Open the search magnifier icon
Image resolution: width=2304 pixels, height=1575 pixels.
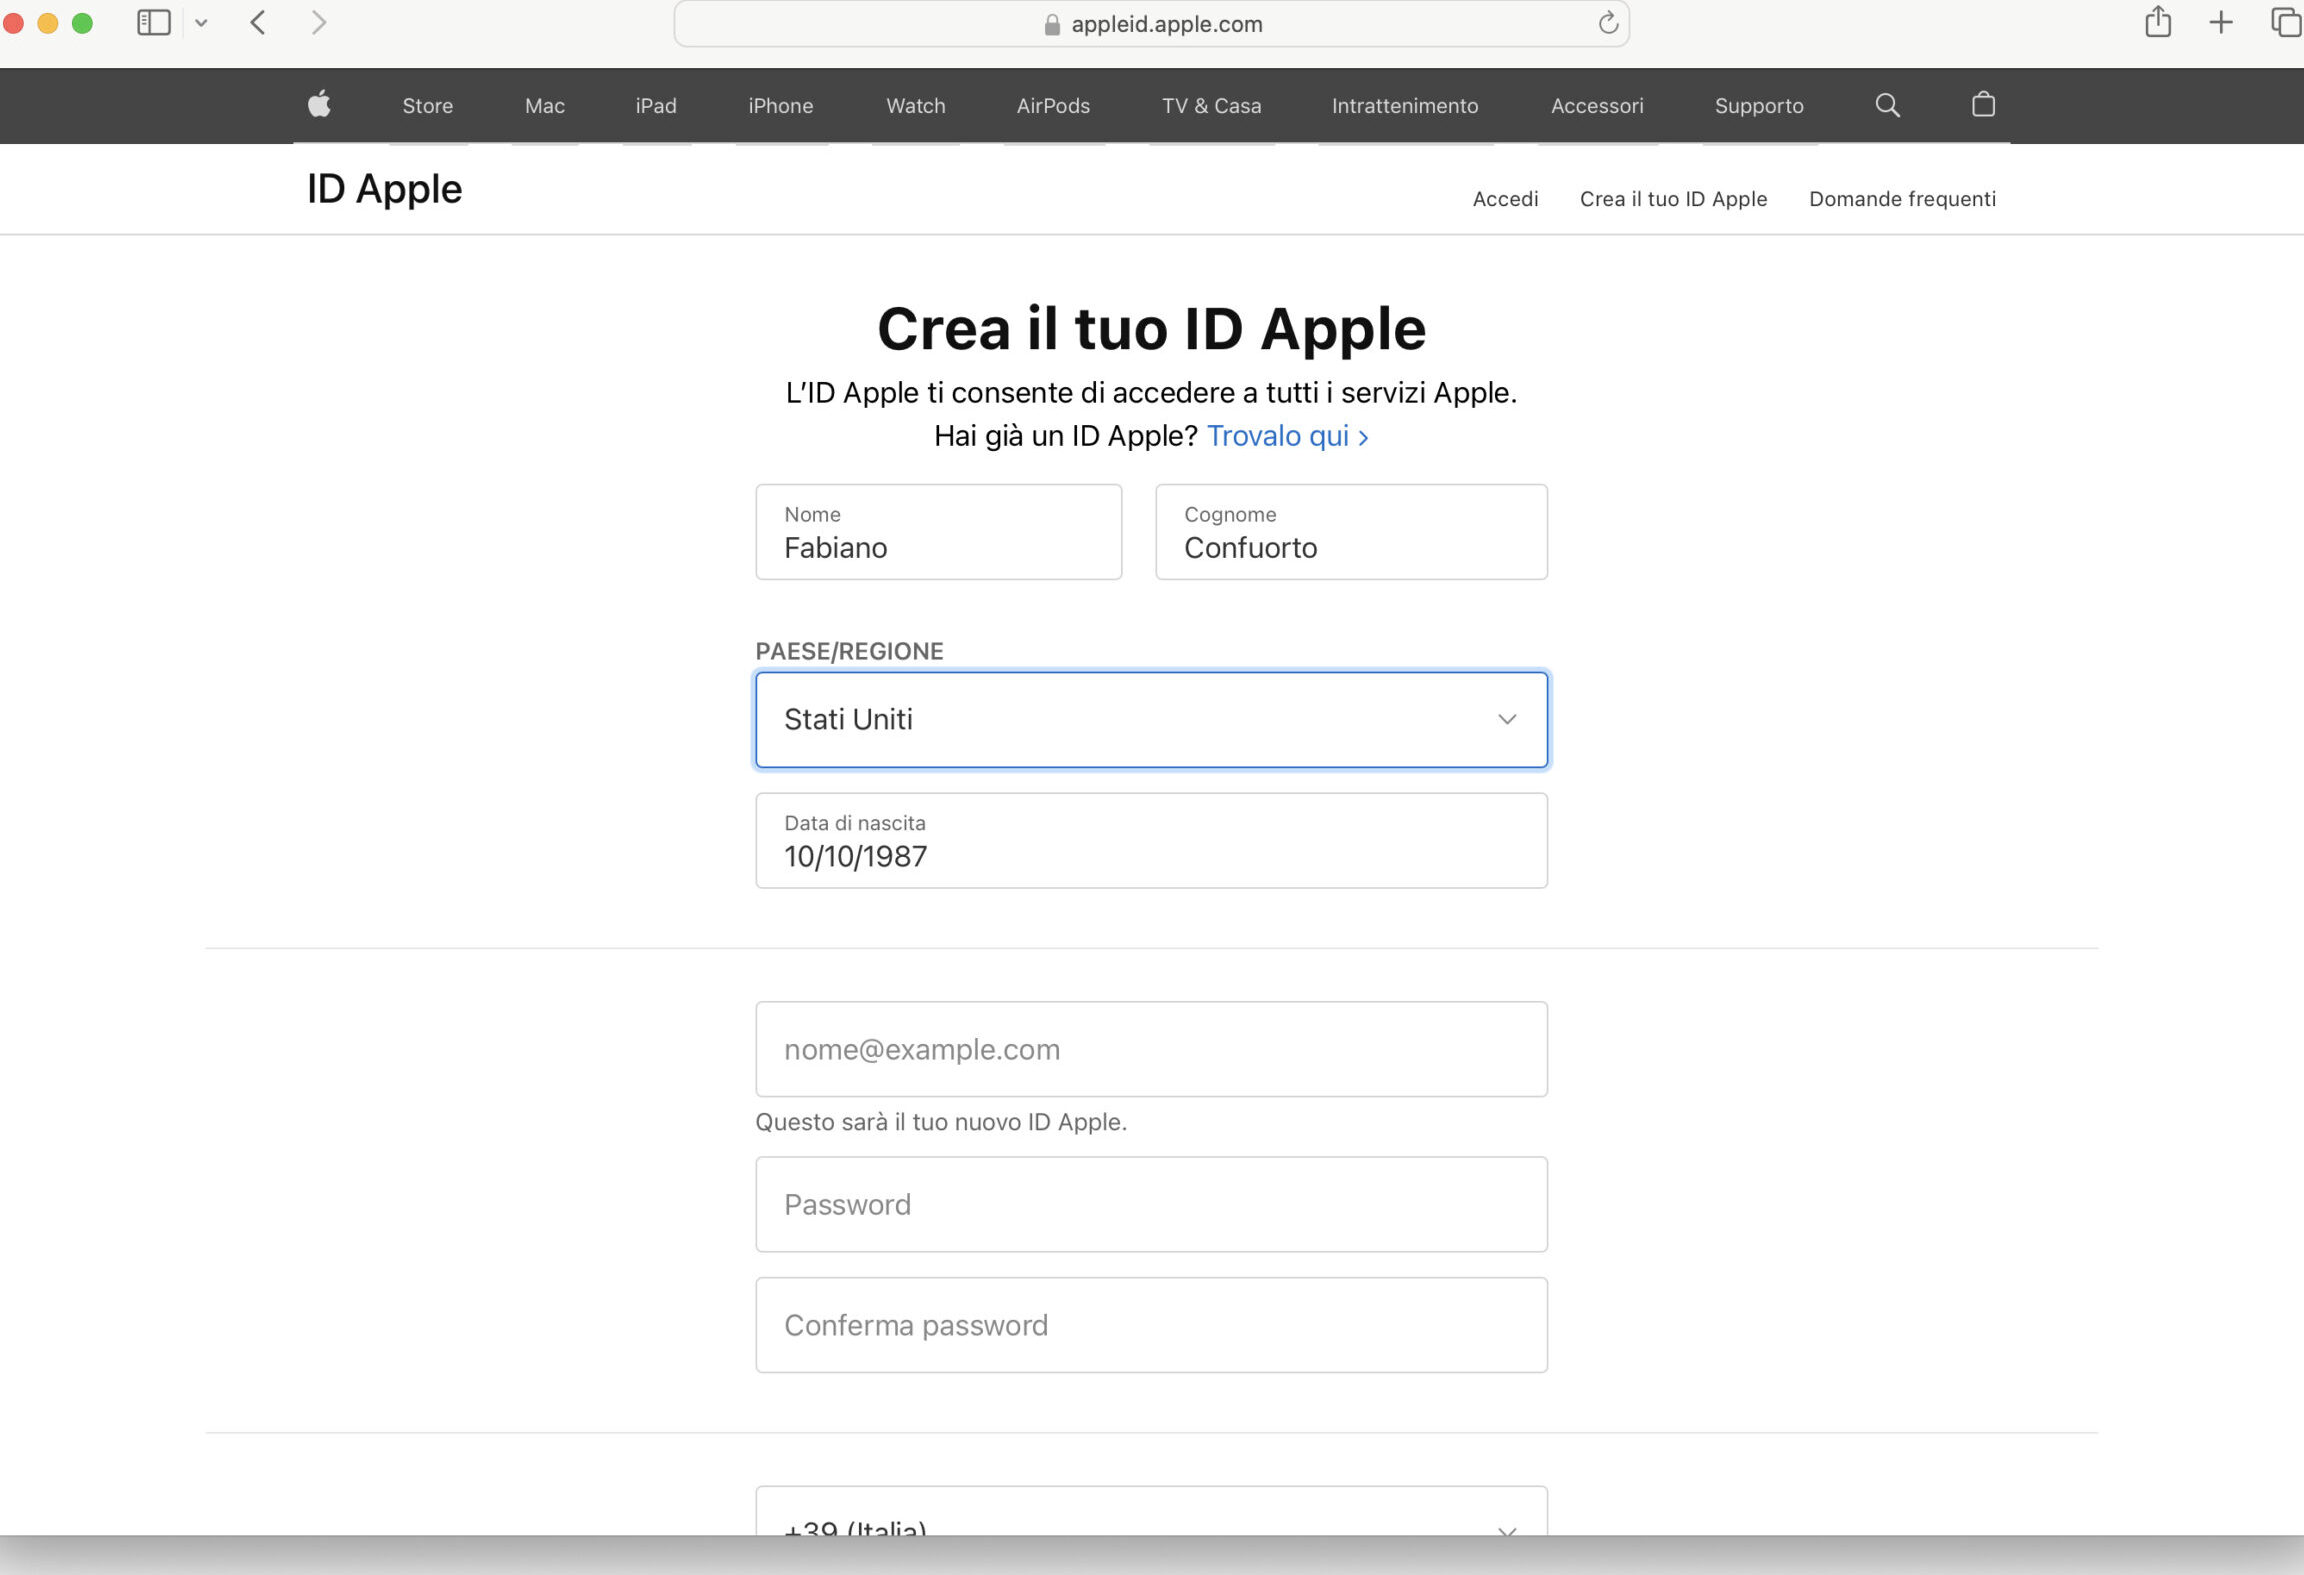pos(1887,105)
